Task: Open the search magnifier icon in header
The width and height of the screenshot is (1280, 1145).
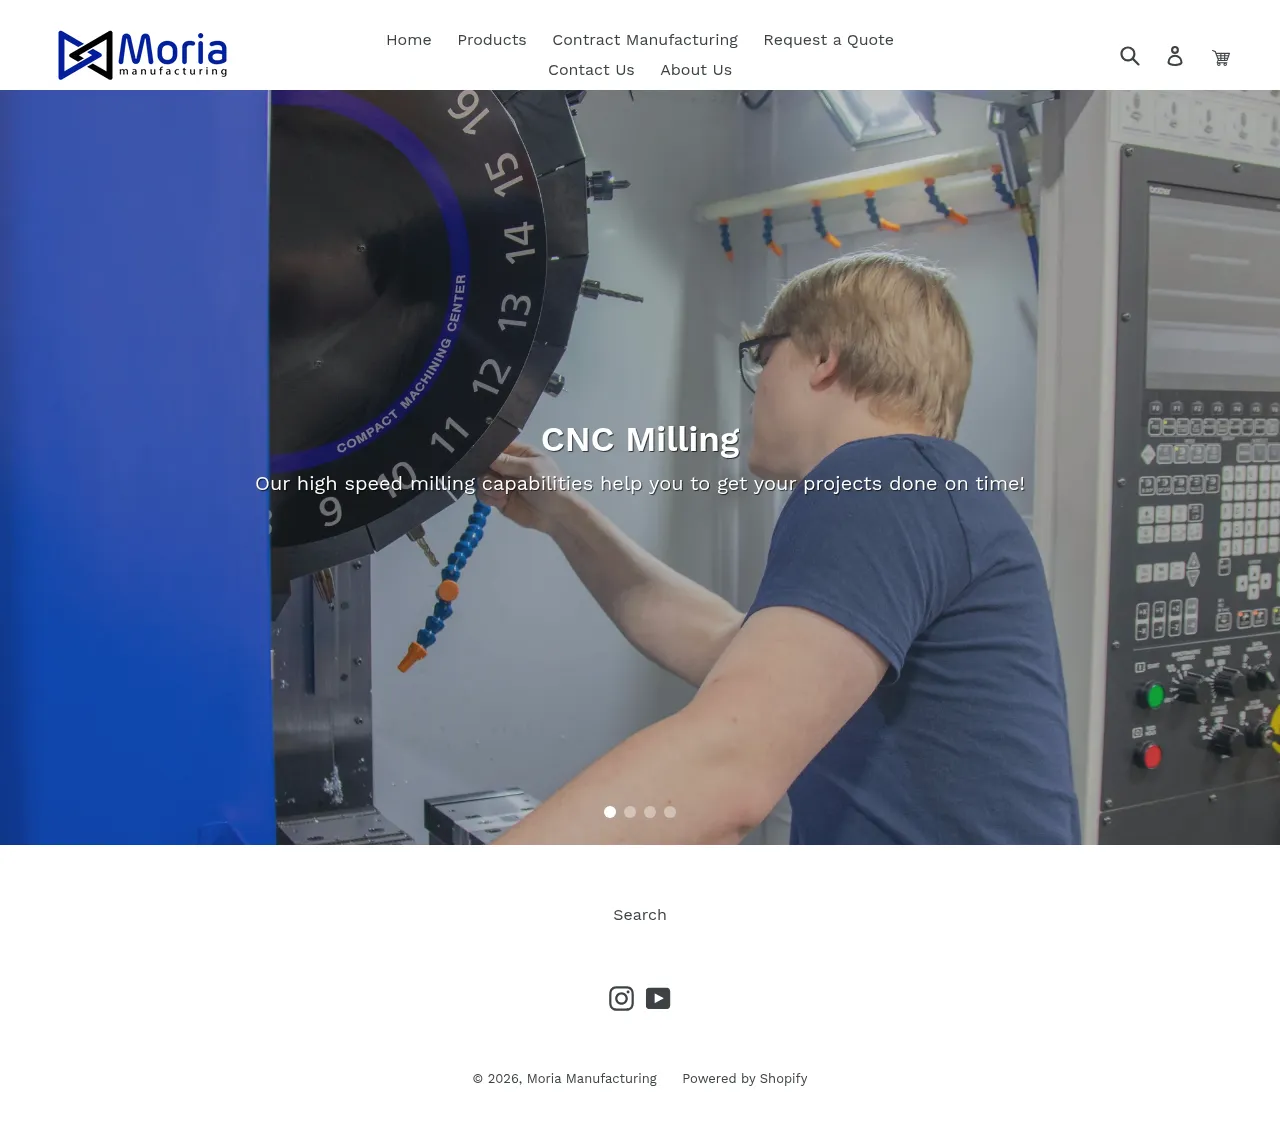Action: 1130,56
